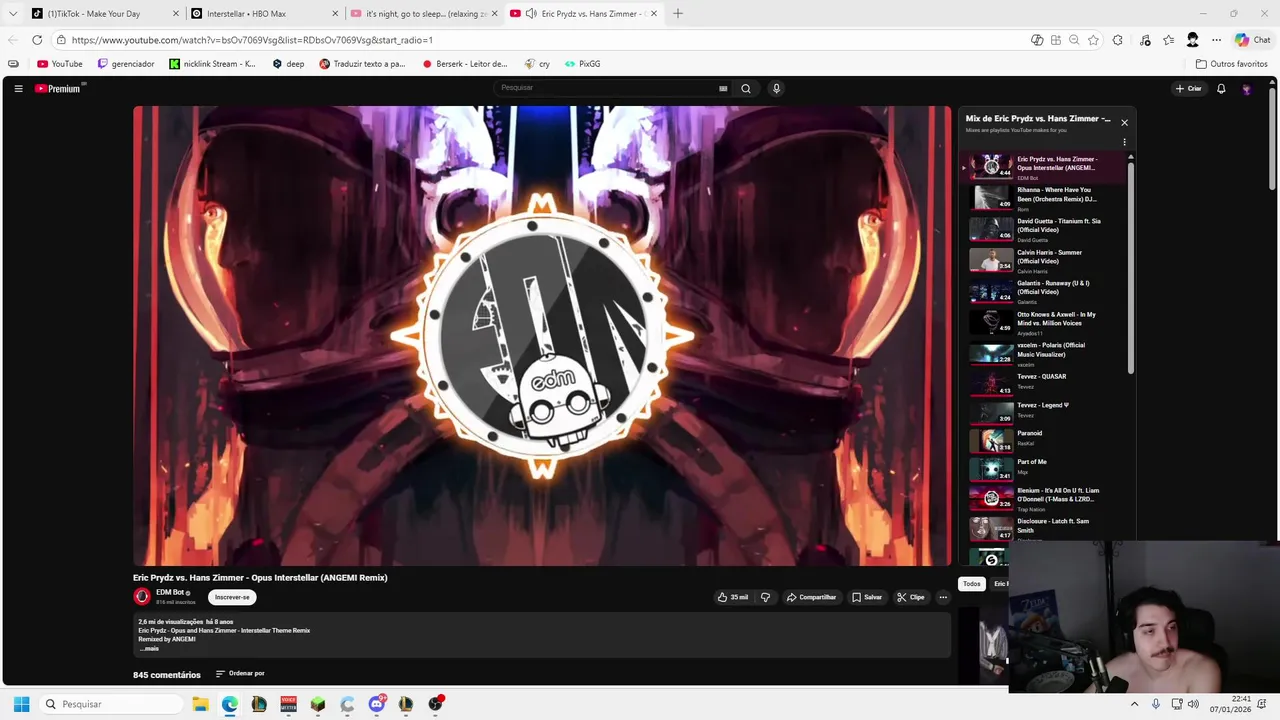
Task: Open OBS Studio from the taskbar
Action: click(435, 704)
